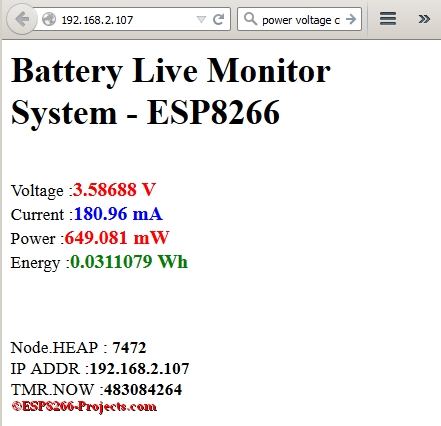
Task: Click the 'Current :' label
Action: [42, 215]
